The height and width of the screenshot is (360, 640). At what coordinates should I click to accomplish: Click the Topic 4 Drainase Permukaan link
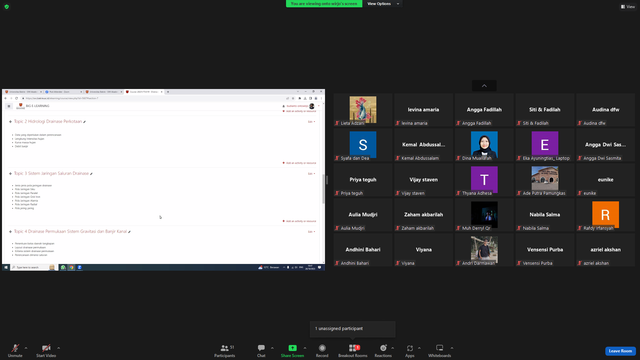click(70, 231)
